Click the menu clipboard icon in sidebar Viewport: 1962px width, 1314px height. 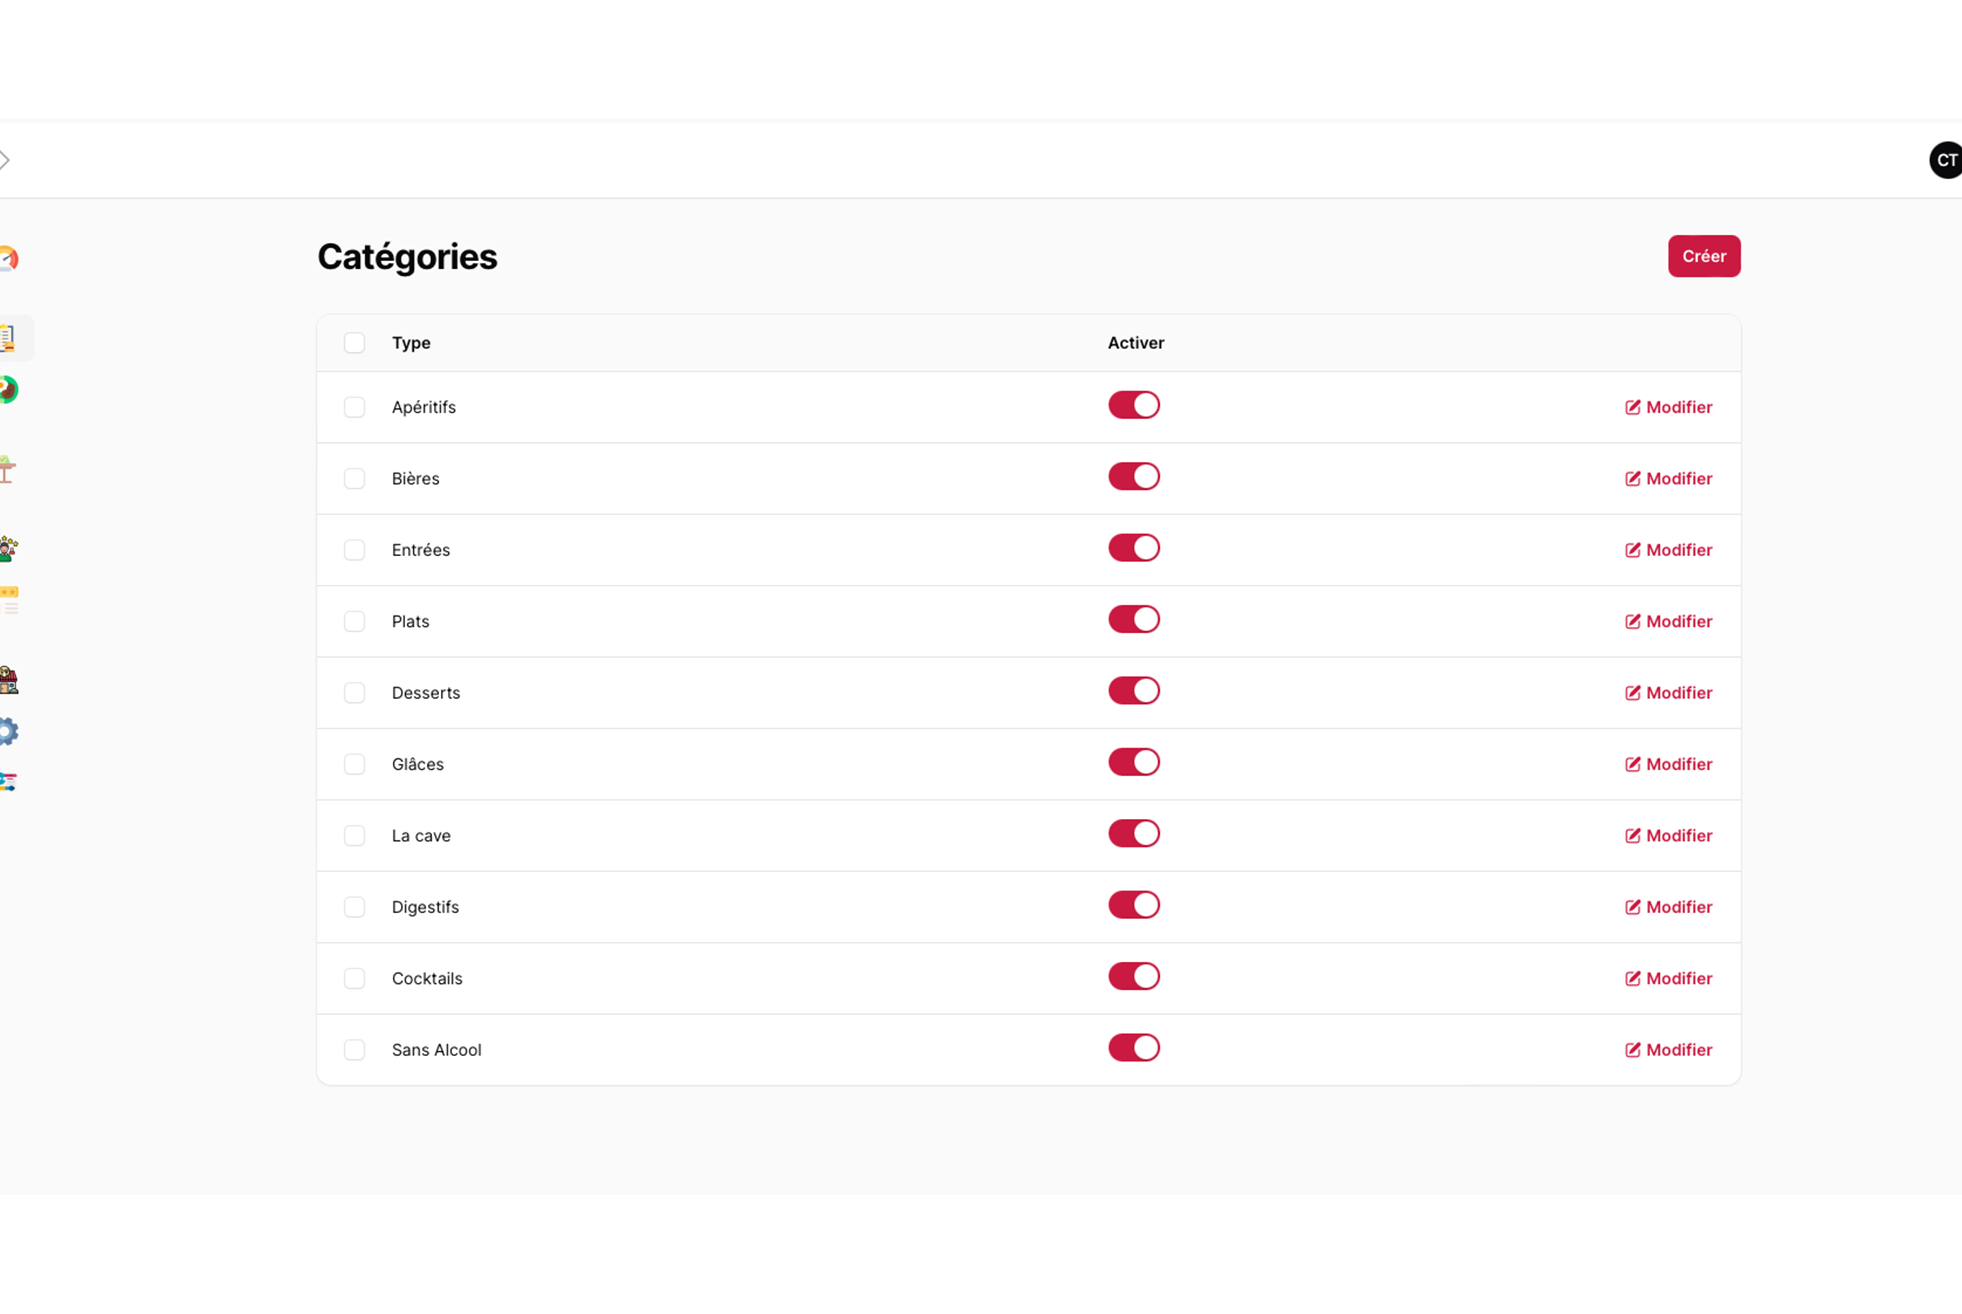coord(8,338)
